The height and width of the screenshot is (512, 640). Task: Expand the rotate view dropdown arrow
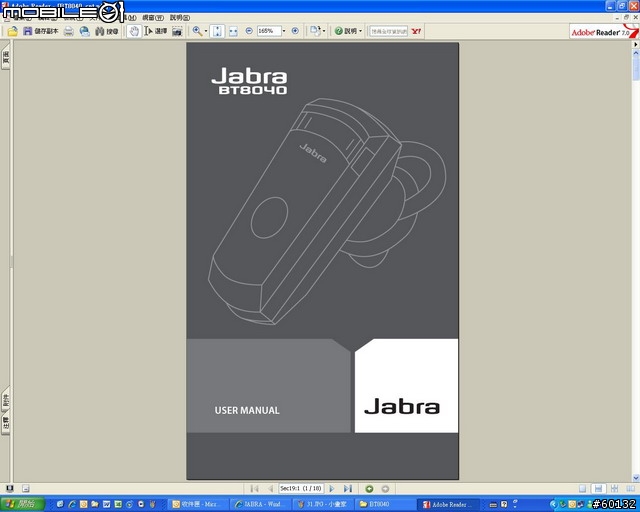click(324, 31)
